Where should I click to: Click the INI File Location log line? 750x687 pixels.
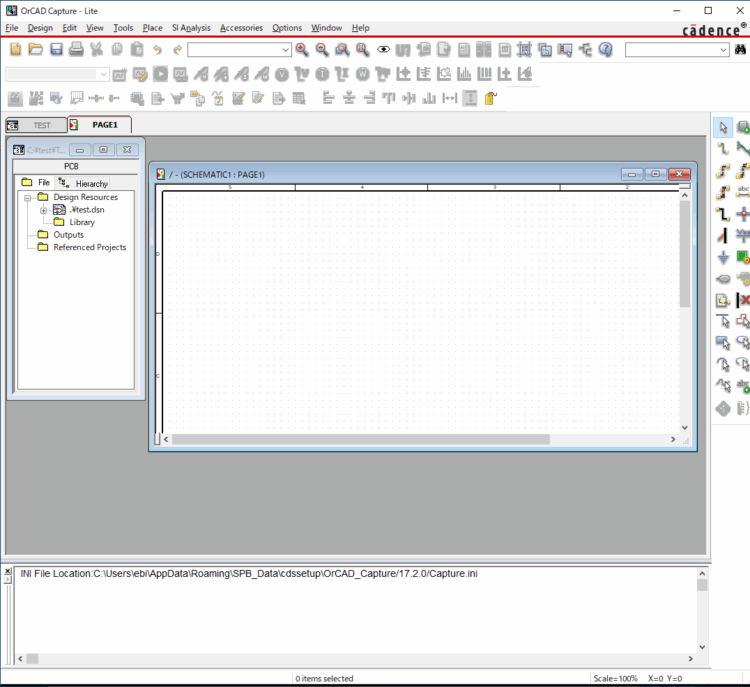(249, 574)
